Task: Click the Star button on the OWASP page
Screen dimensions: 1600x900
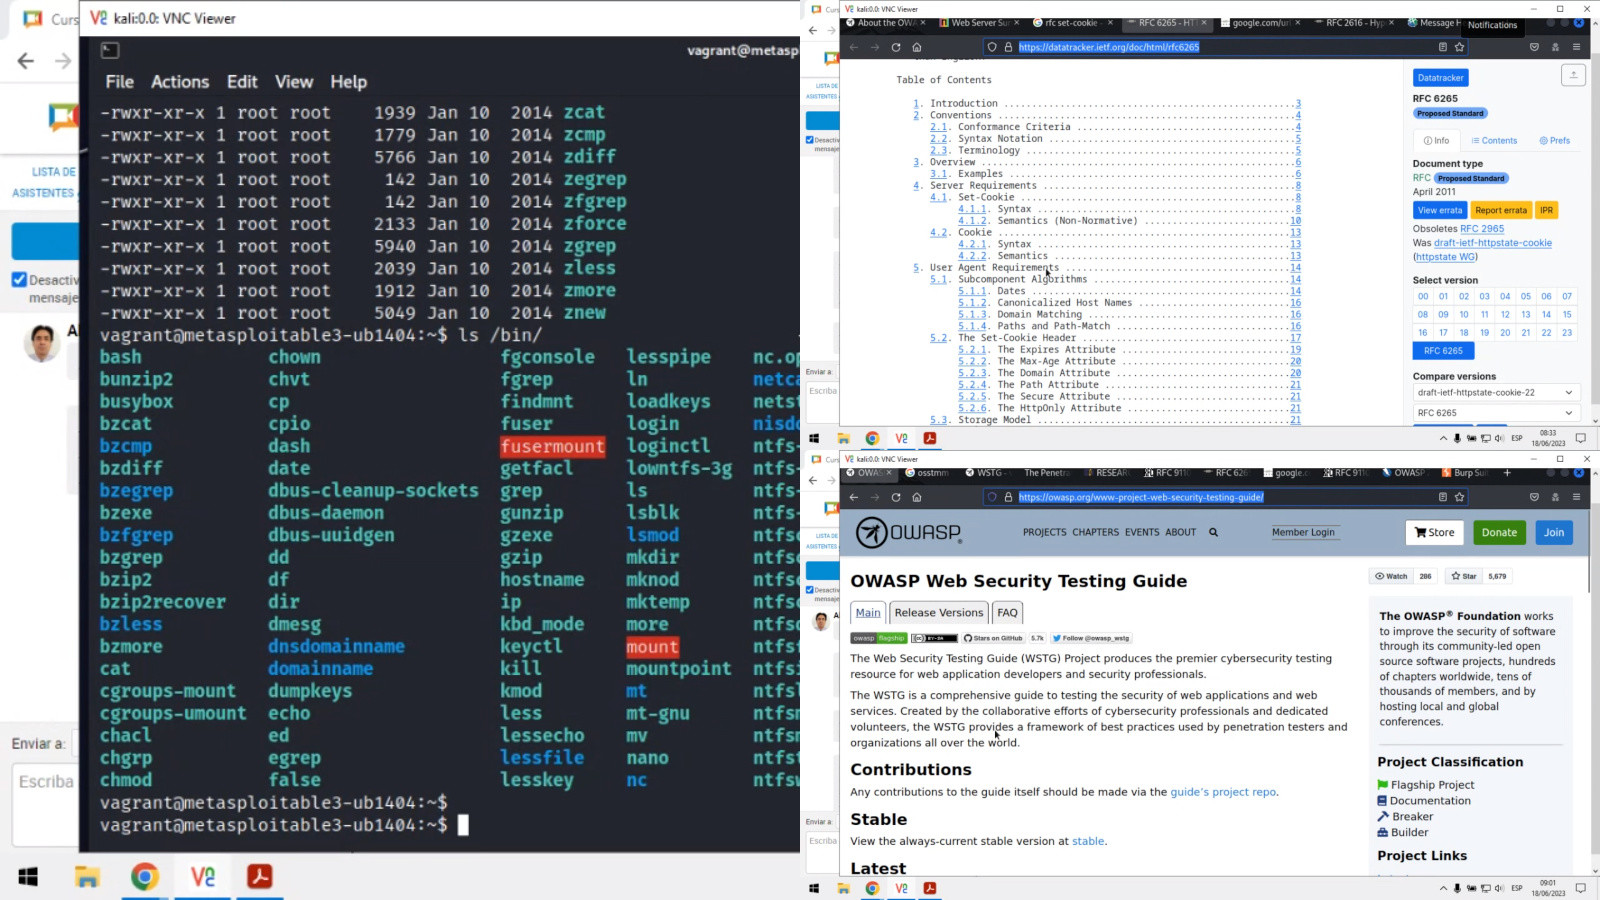Action: click(1463, 576)
